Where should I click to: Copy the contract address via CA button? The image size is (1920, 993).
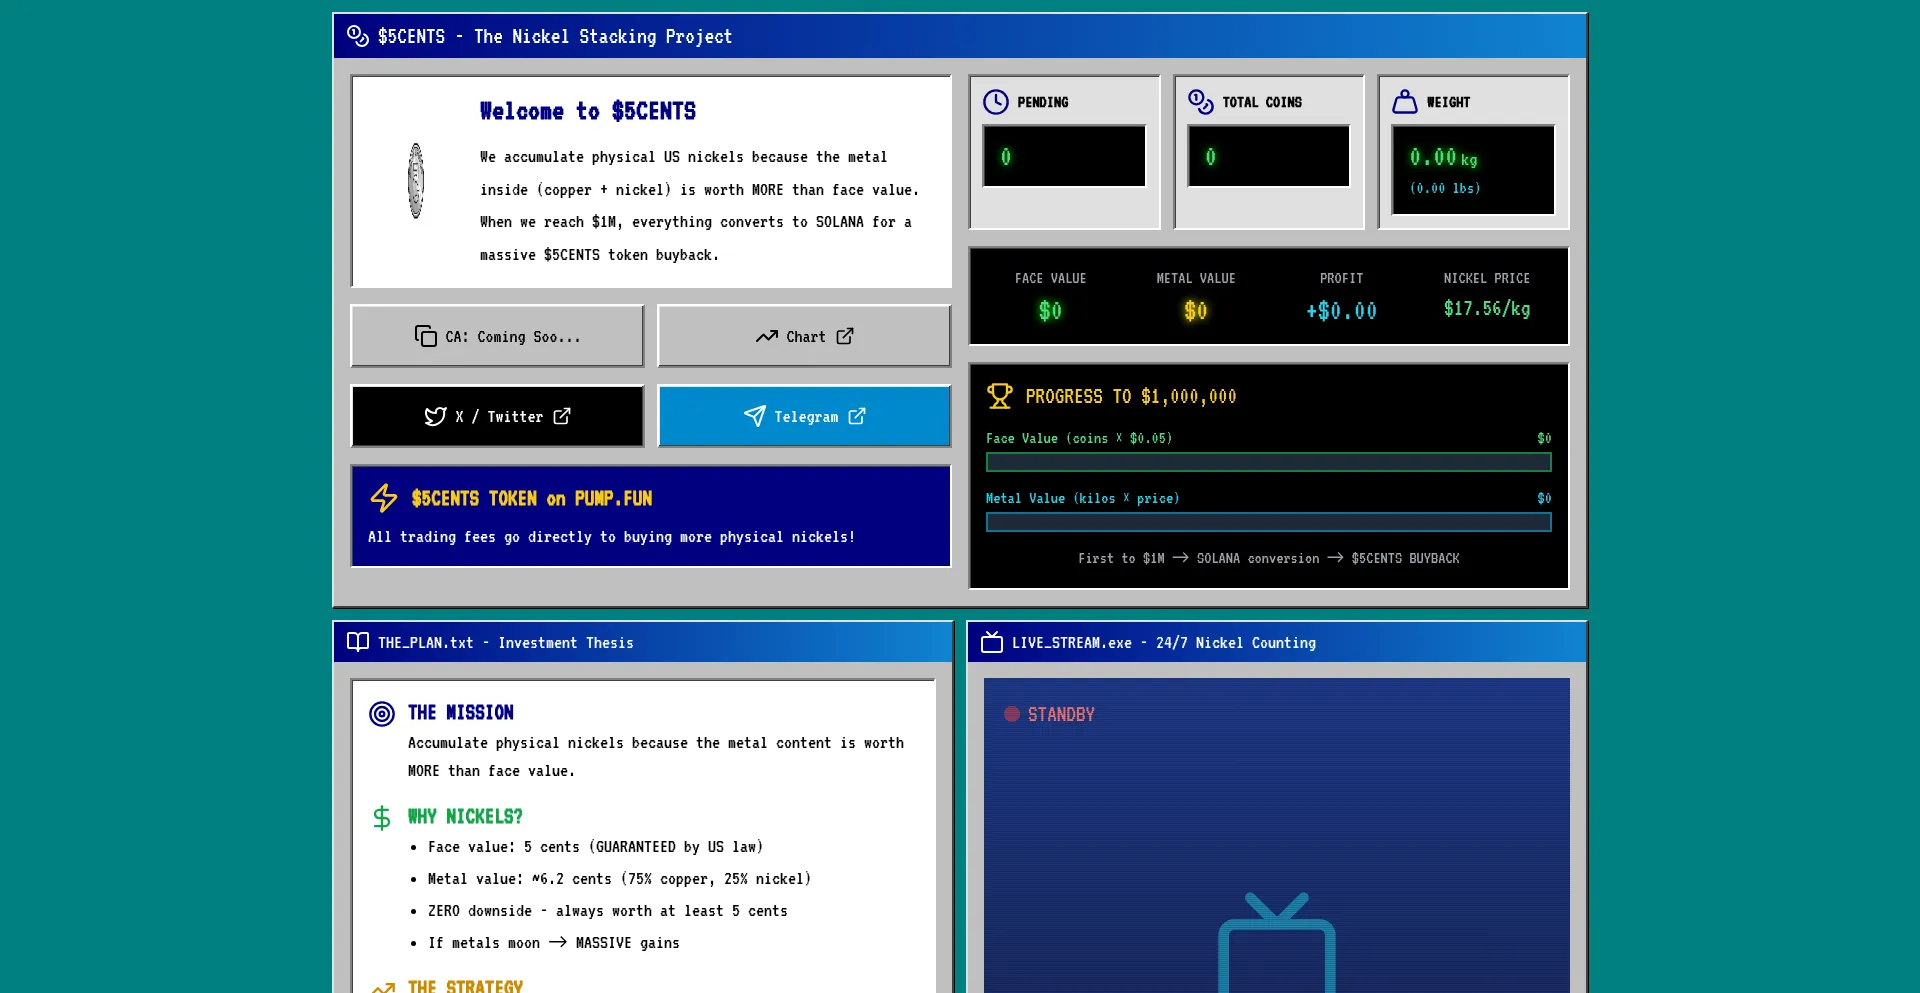[497, 336]
